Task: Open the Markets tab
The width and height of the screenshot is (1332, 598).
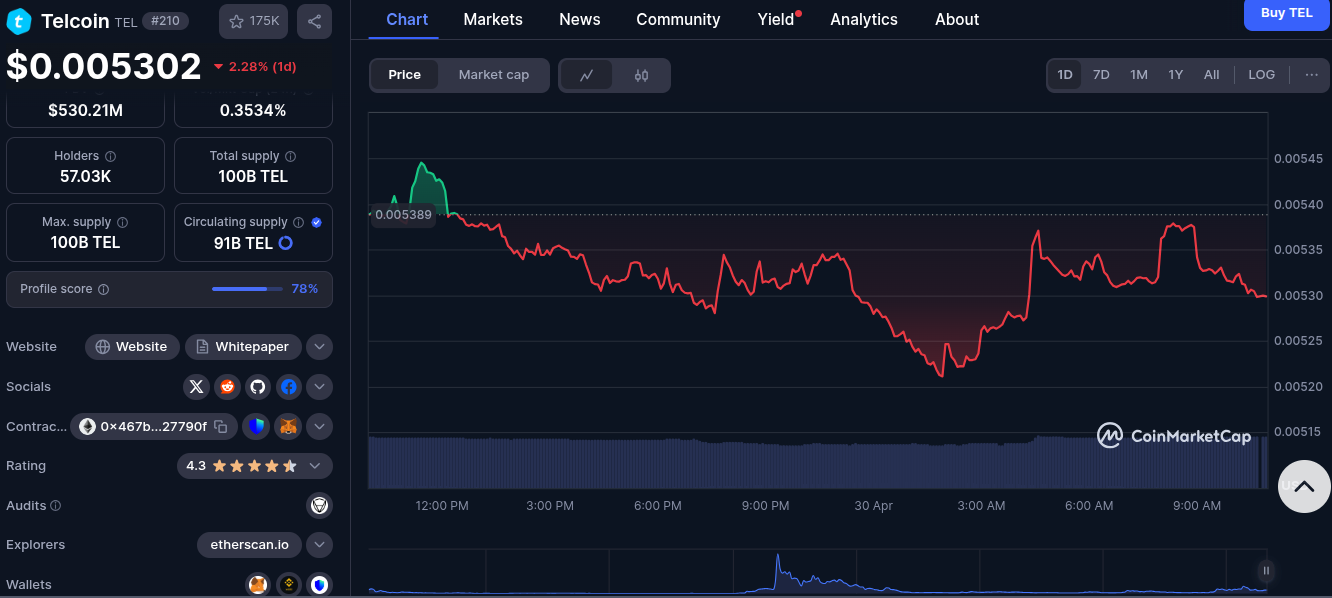Action: (493, 20)
